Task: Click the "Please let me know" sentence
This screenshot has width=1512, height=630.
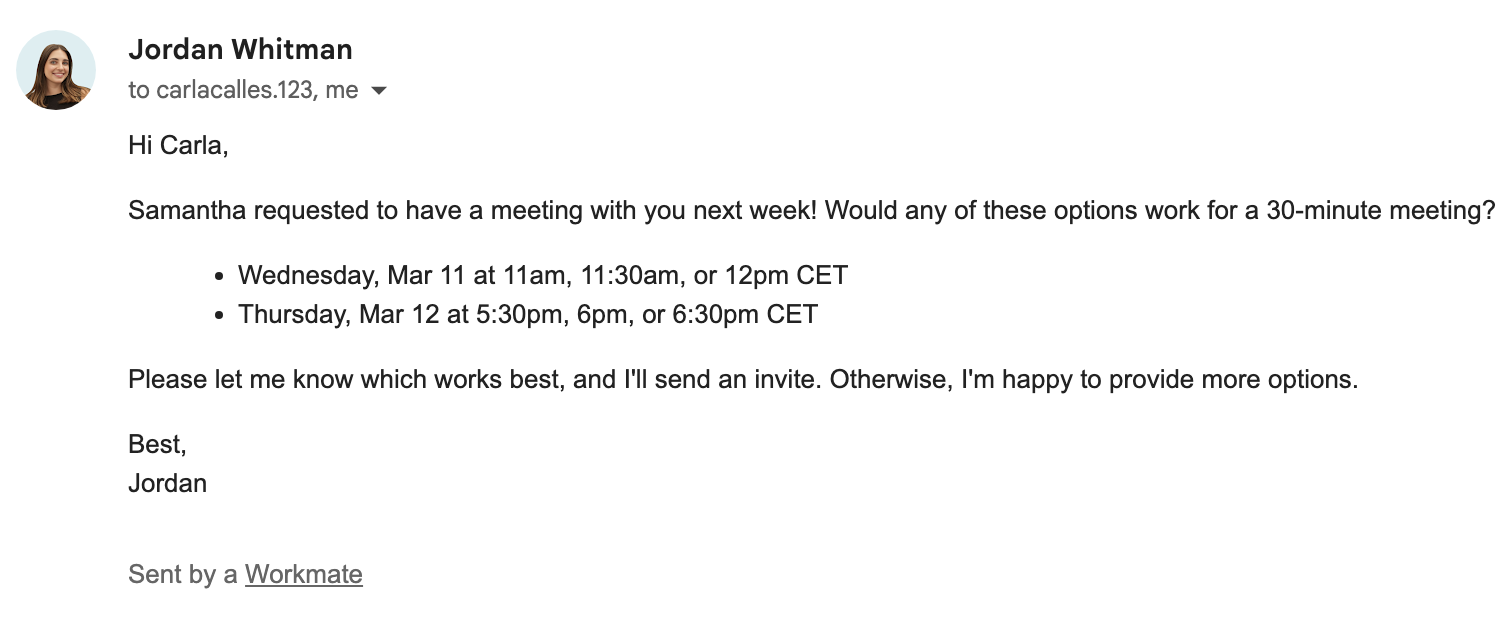Action: [743, 380]
